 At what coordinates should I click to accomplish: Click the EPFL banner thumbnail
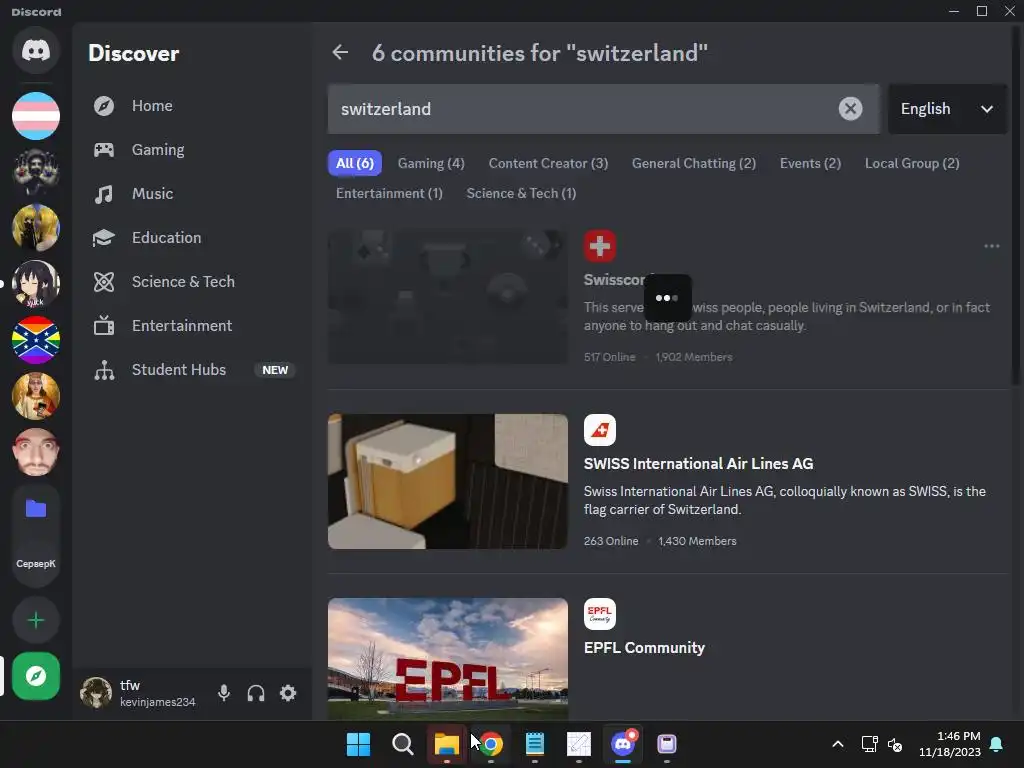tap(448, 659)
